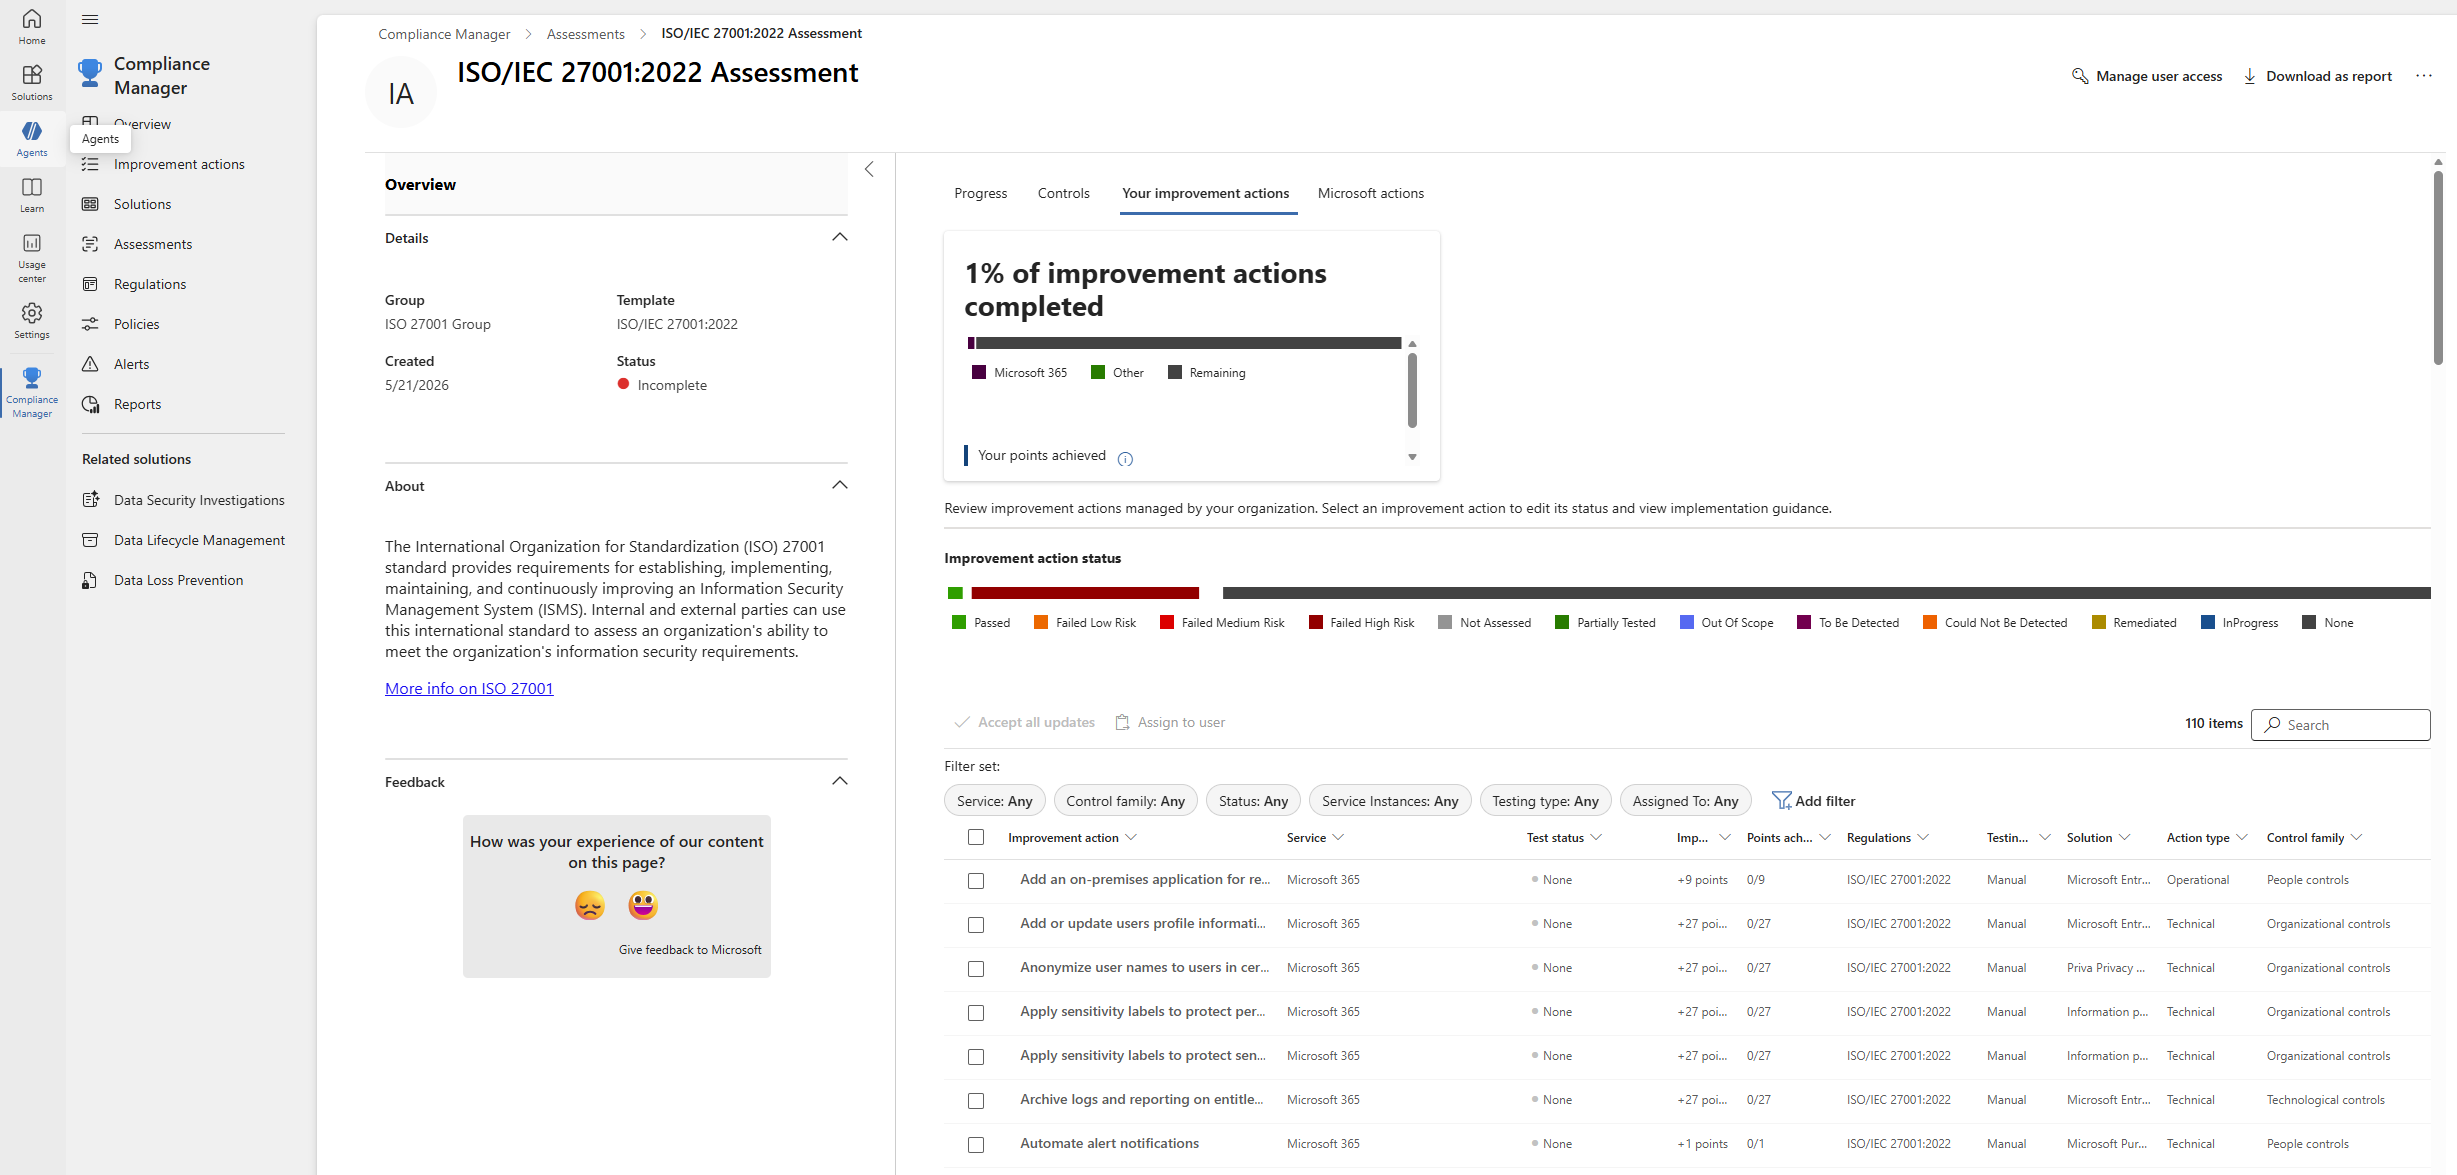Open the Assigned To: Any filter
The image size is (2457, 1175).
[x=1685, y=801]
